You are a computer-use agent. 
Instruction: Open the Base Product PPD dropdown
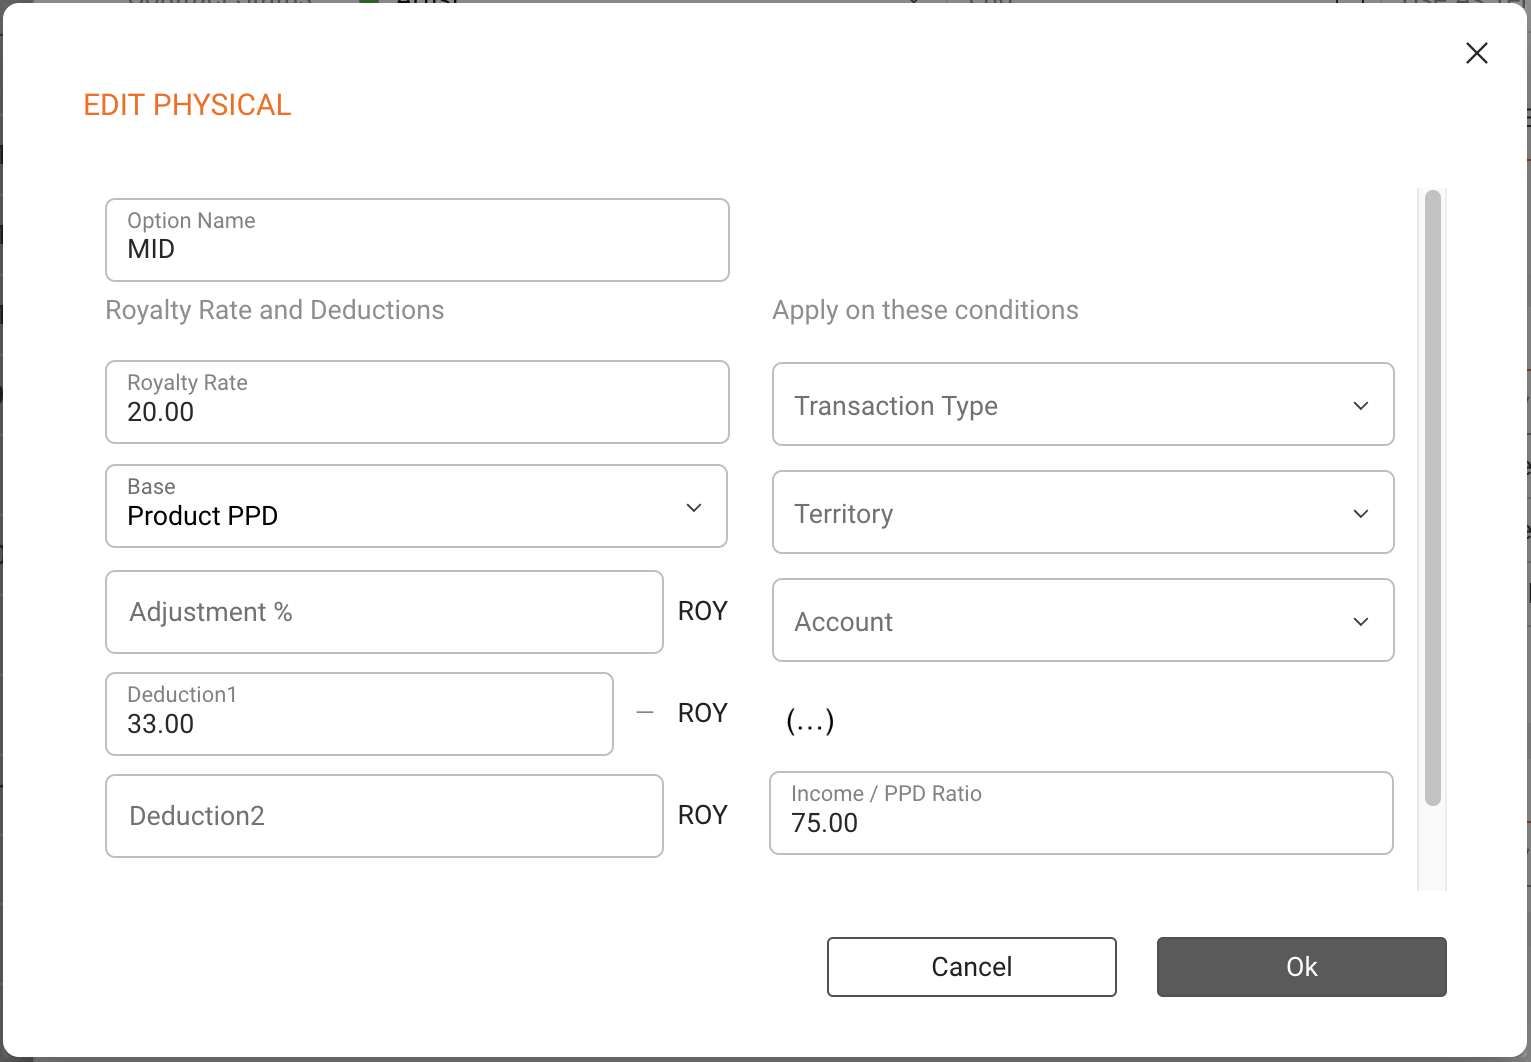tap(416, 506)
